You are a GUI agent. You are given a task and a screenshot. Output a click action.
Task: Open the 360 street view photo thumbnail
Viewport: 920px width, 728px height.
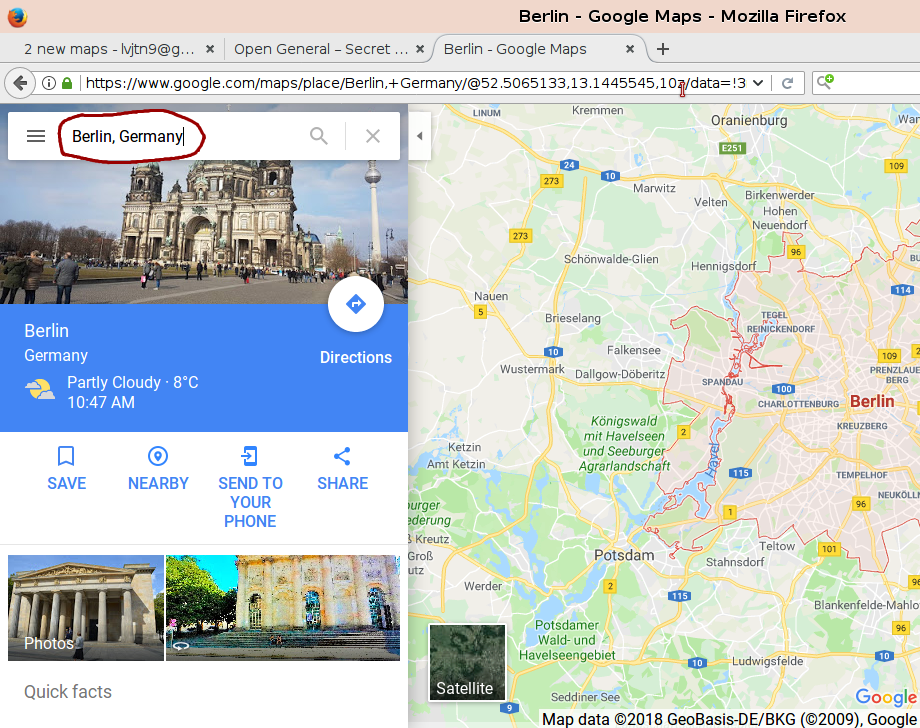point(283,608)
